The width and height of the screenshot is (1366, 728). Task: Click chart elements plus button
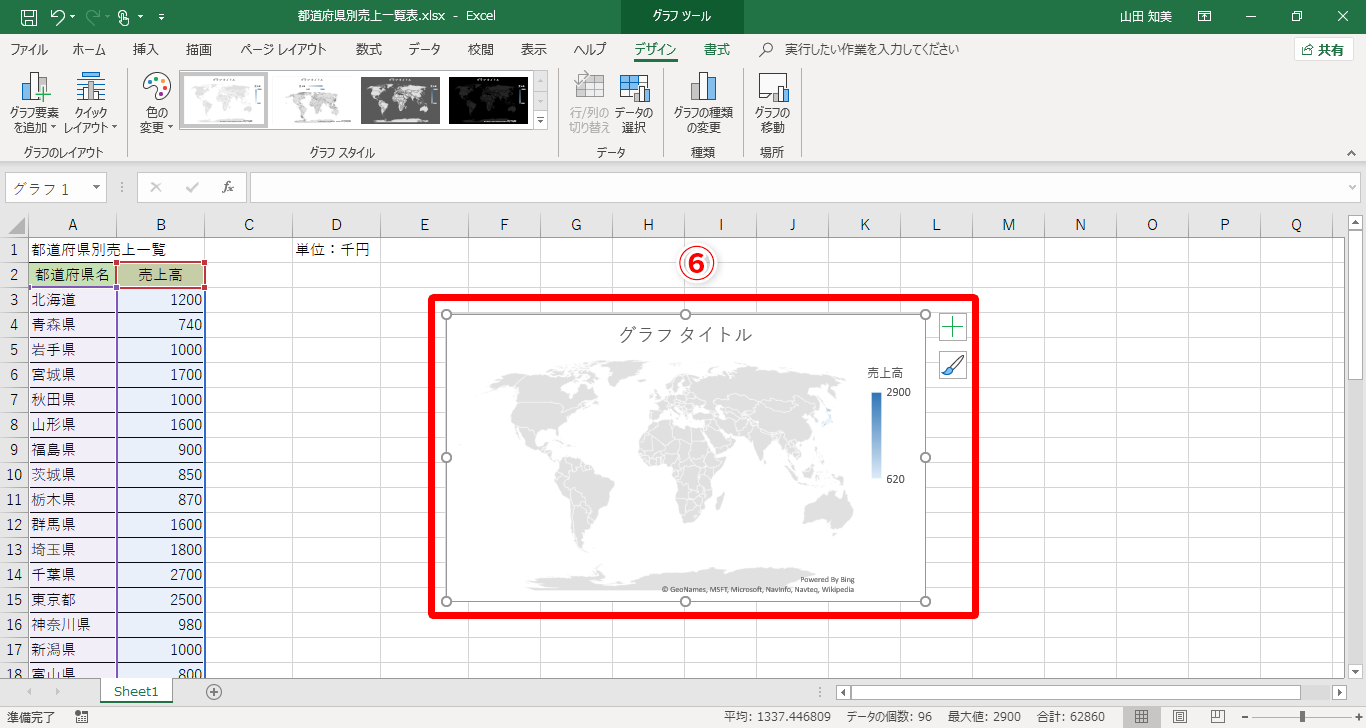click(x=953, y=326)
